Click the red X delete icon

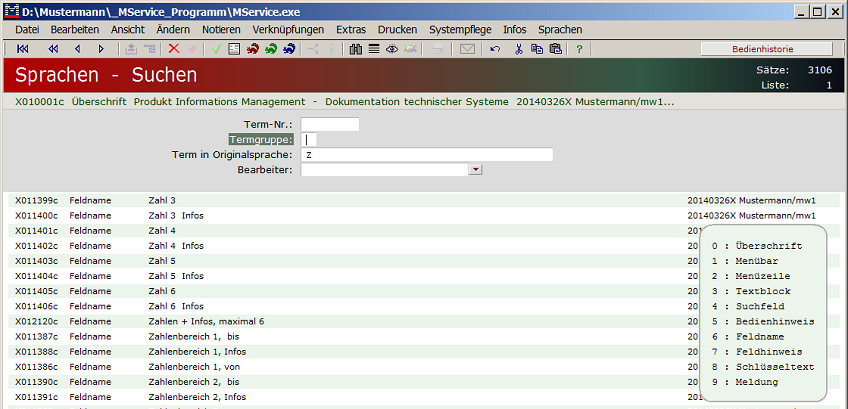[174, 49]
